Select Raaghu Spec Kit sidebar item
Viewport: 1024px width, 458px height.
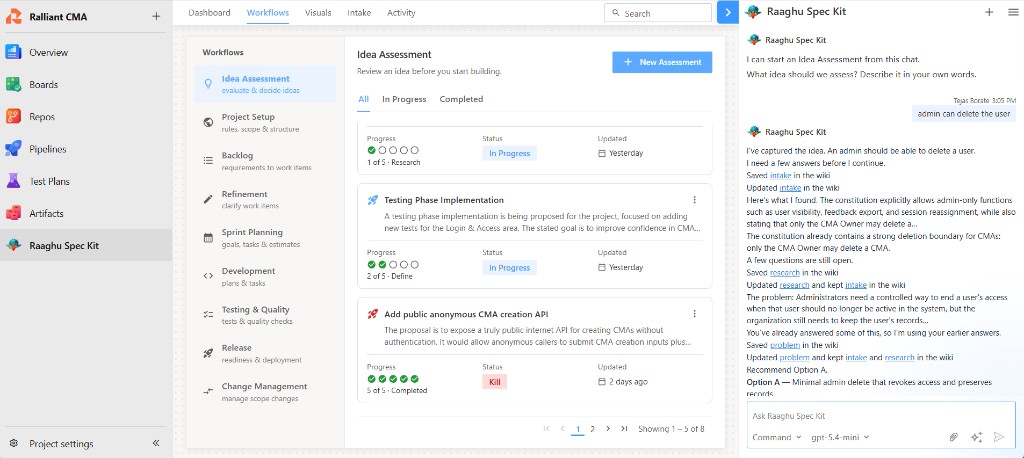click(86, 246)
